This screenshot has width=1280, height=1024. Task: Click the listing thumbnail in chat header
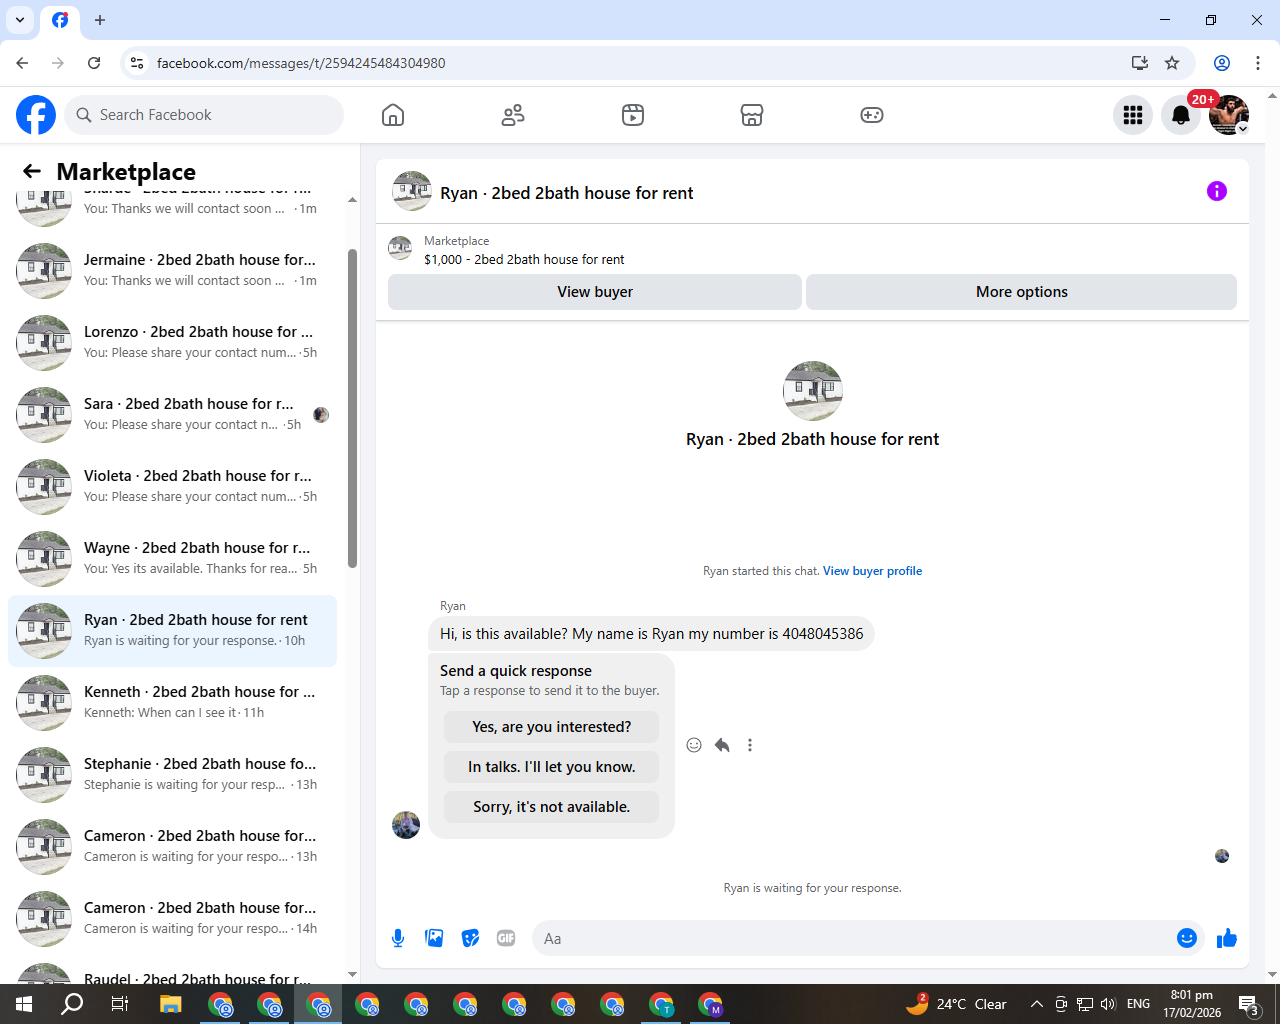click(x=412, y=191)
